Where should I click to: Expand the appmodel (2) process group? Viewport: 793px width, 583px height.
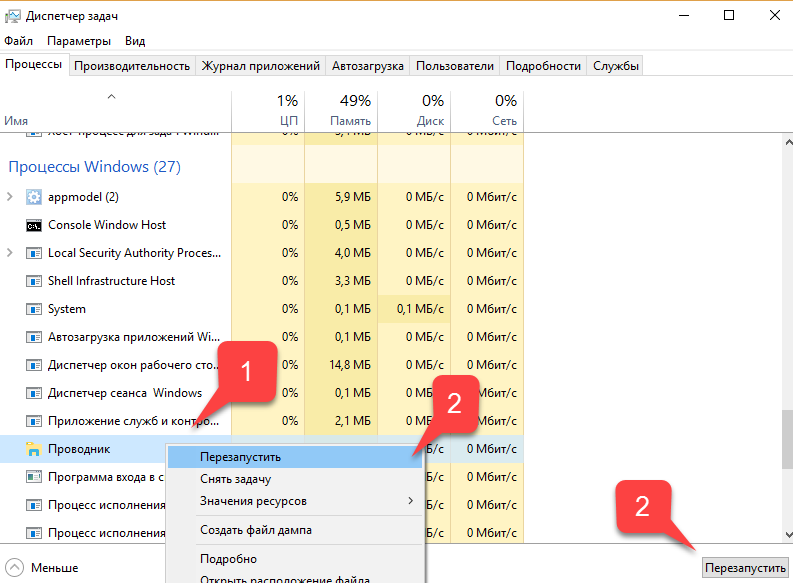tap(10, 197)
